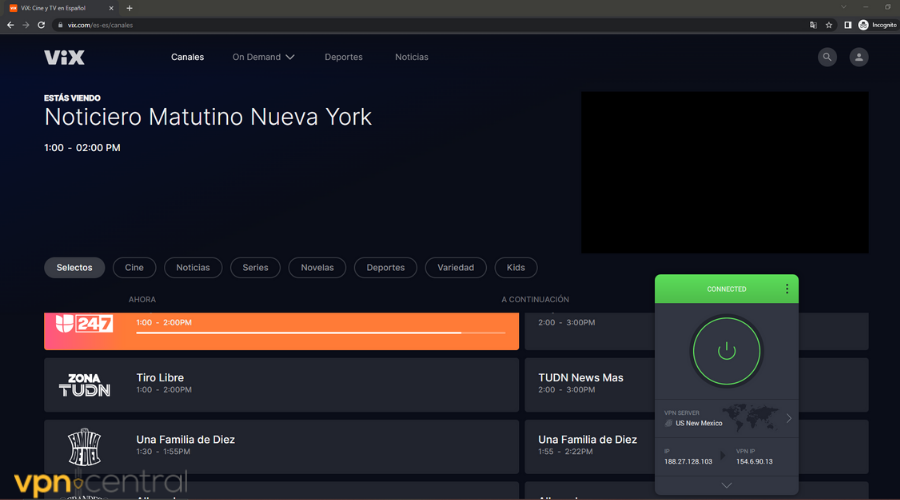Expand the VPN panel bottom chevron
900x500 pixels.
tap(727, 485)
